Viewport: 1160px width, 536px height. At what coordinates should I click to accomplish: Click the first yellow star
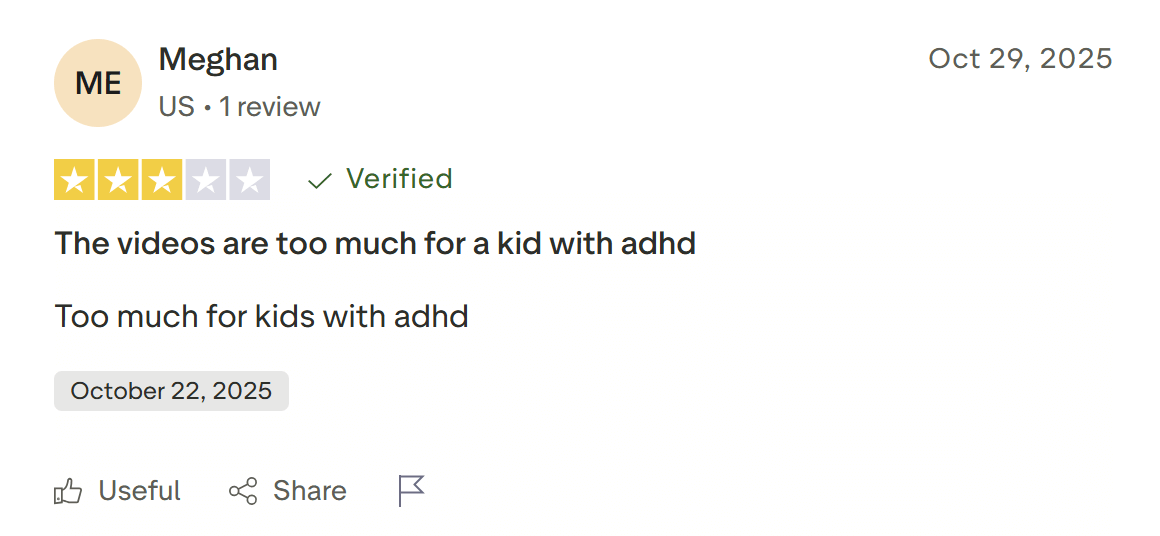click(72, 180)
